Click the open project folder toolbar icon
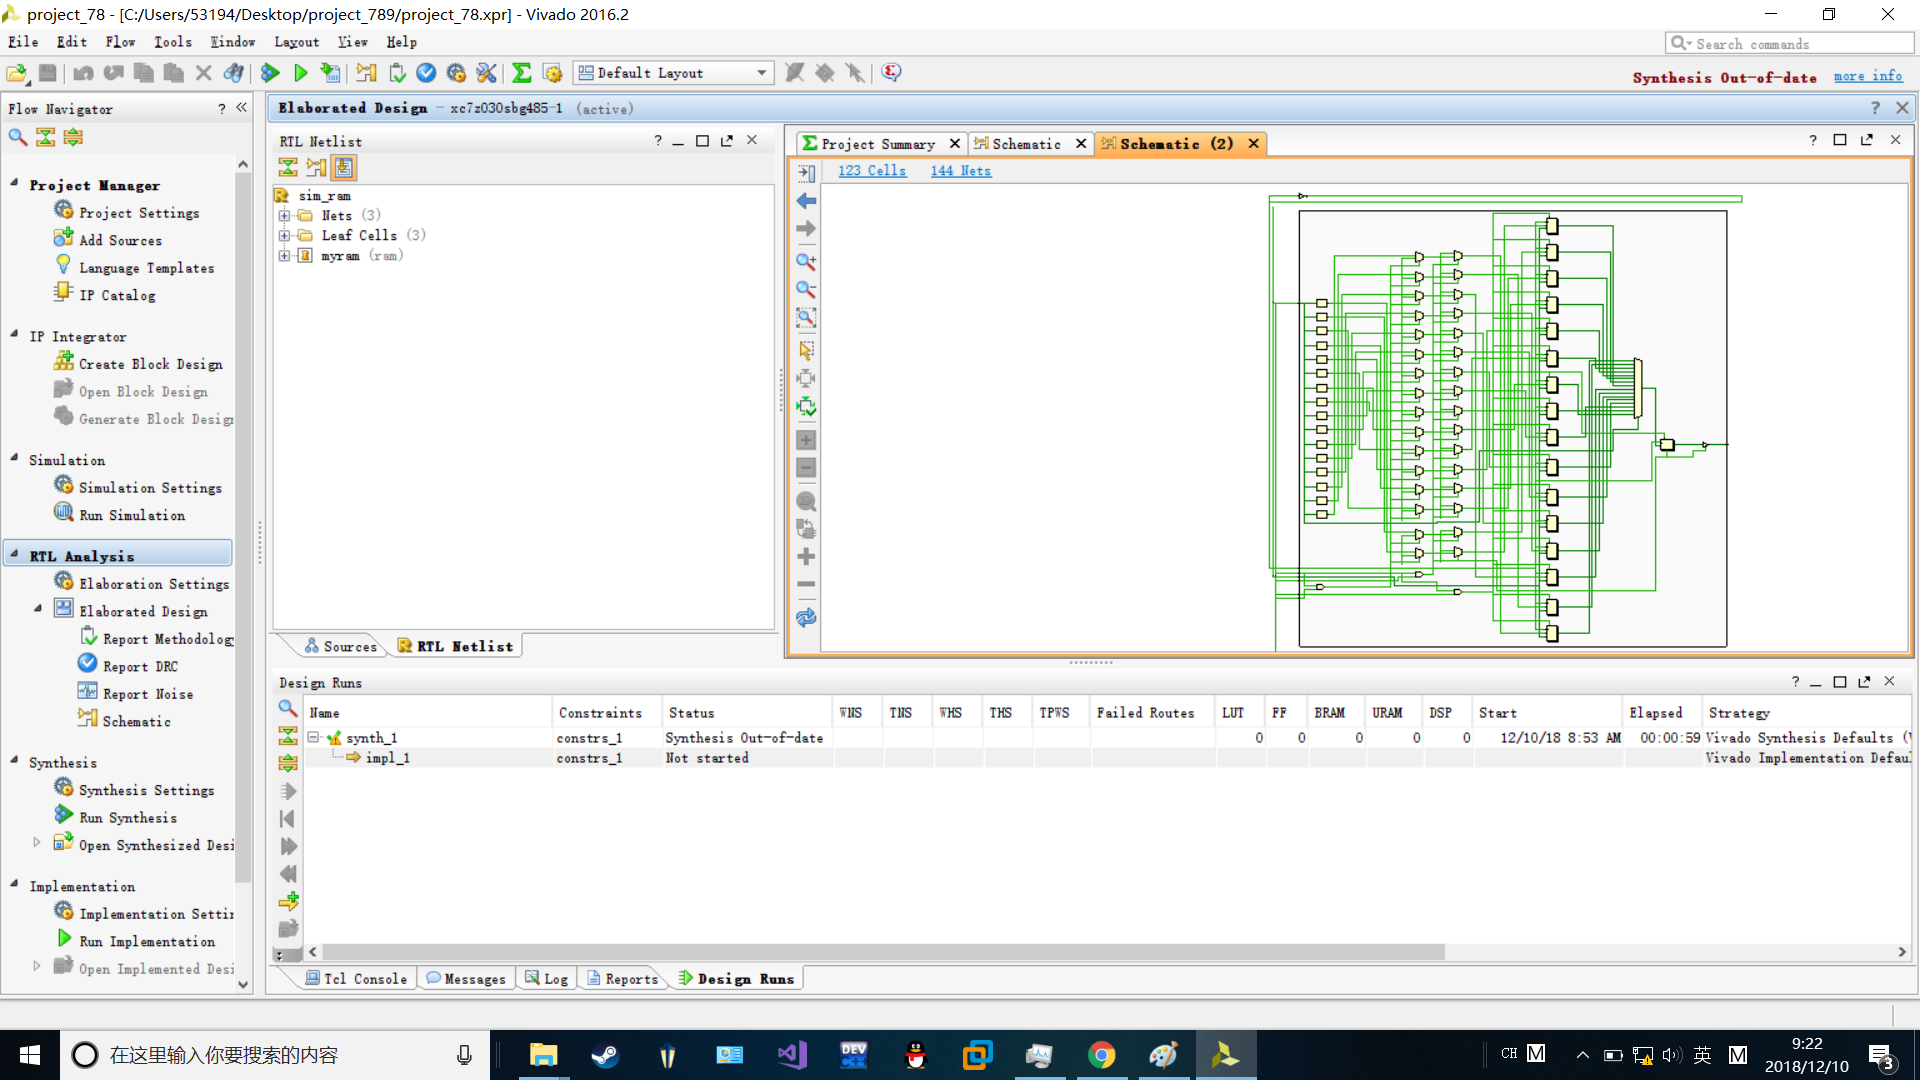The width and height of the screenshot is (1920, 1080). coord(17,73)
